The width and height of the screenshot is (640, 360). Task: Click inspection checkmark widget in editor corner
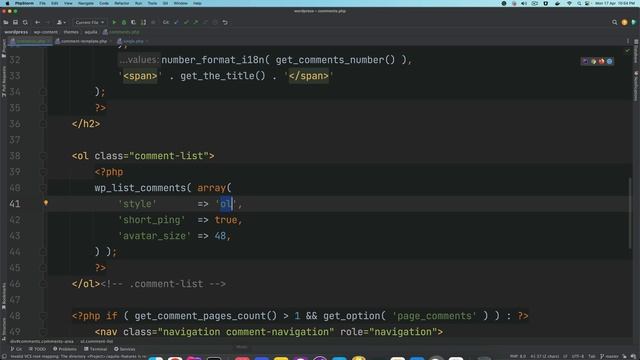click(627, 51)
